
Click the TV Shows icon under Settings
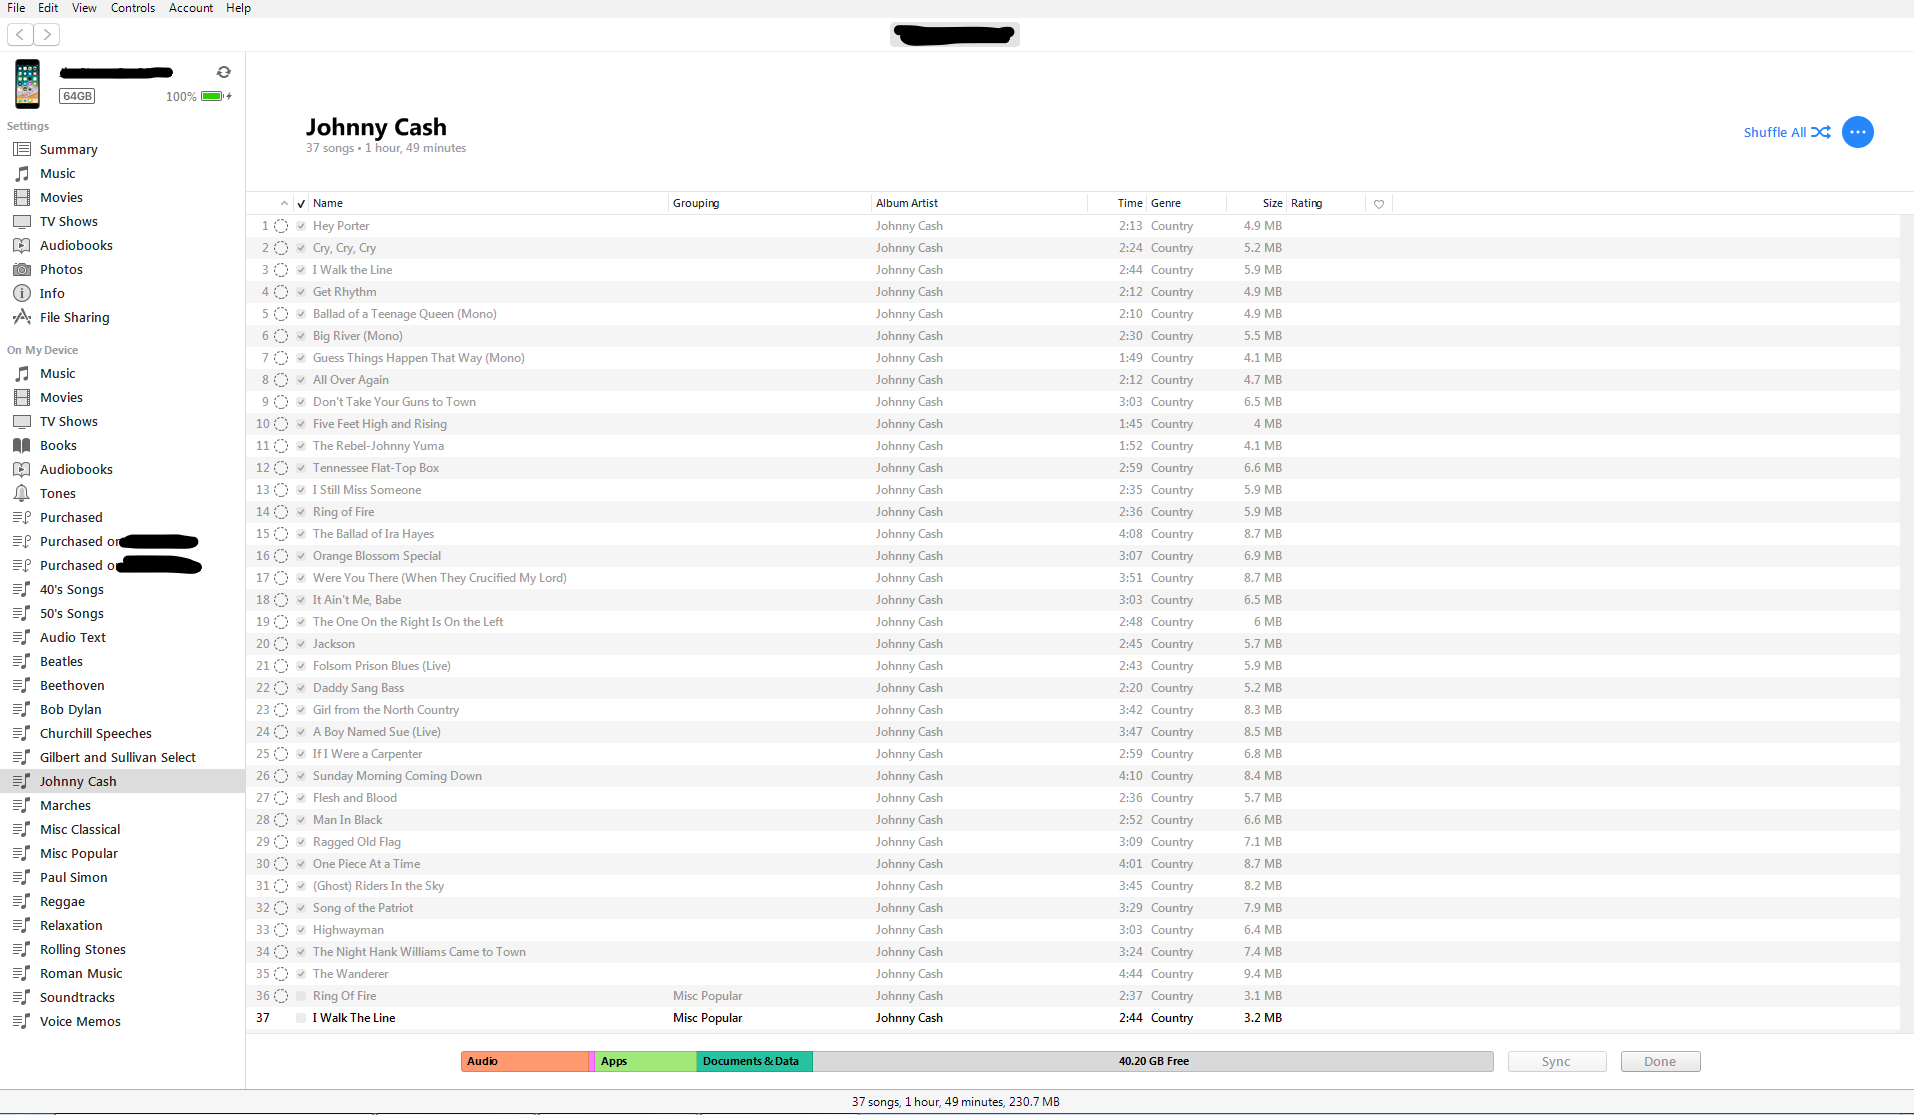[x=22, y=221]
